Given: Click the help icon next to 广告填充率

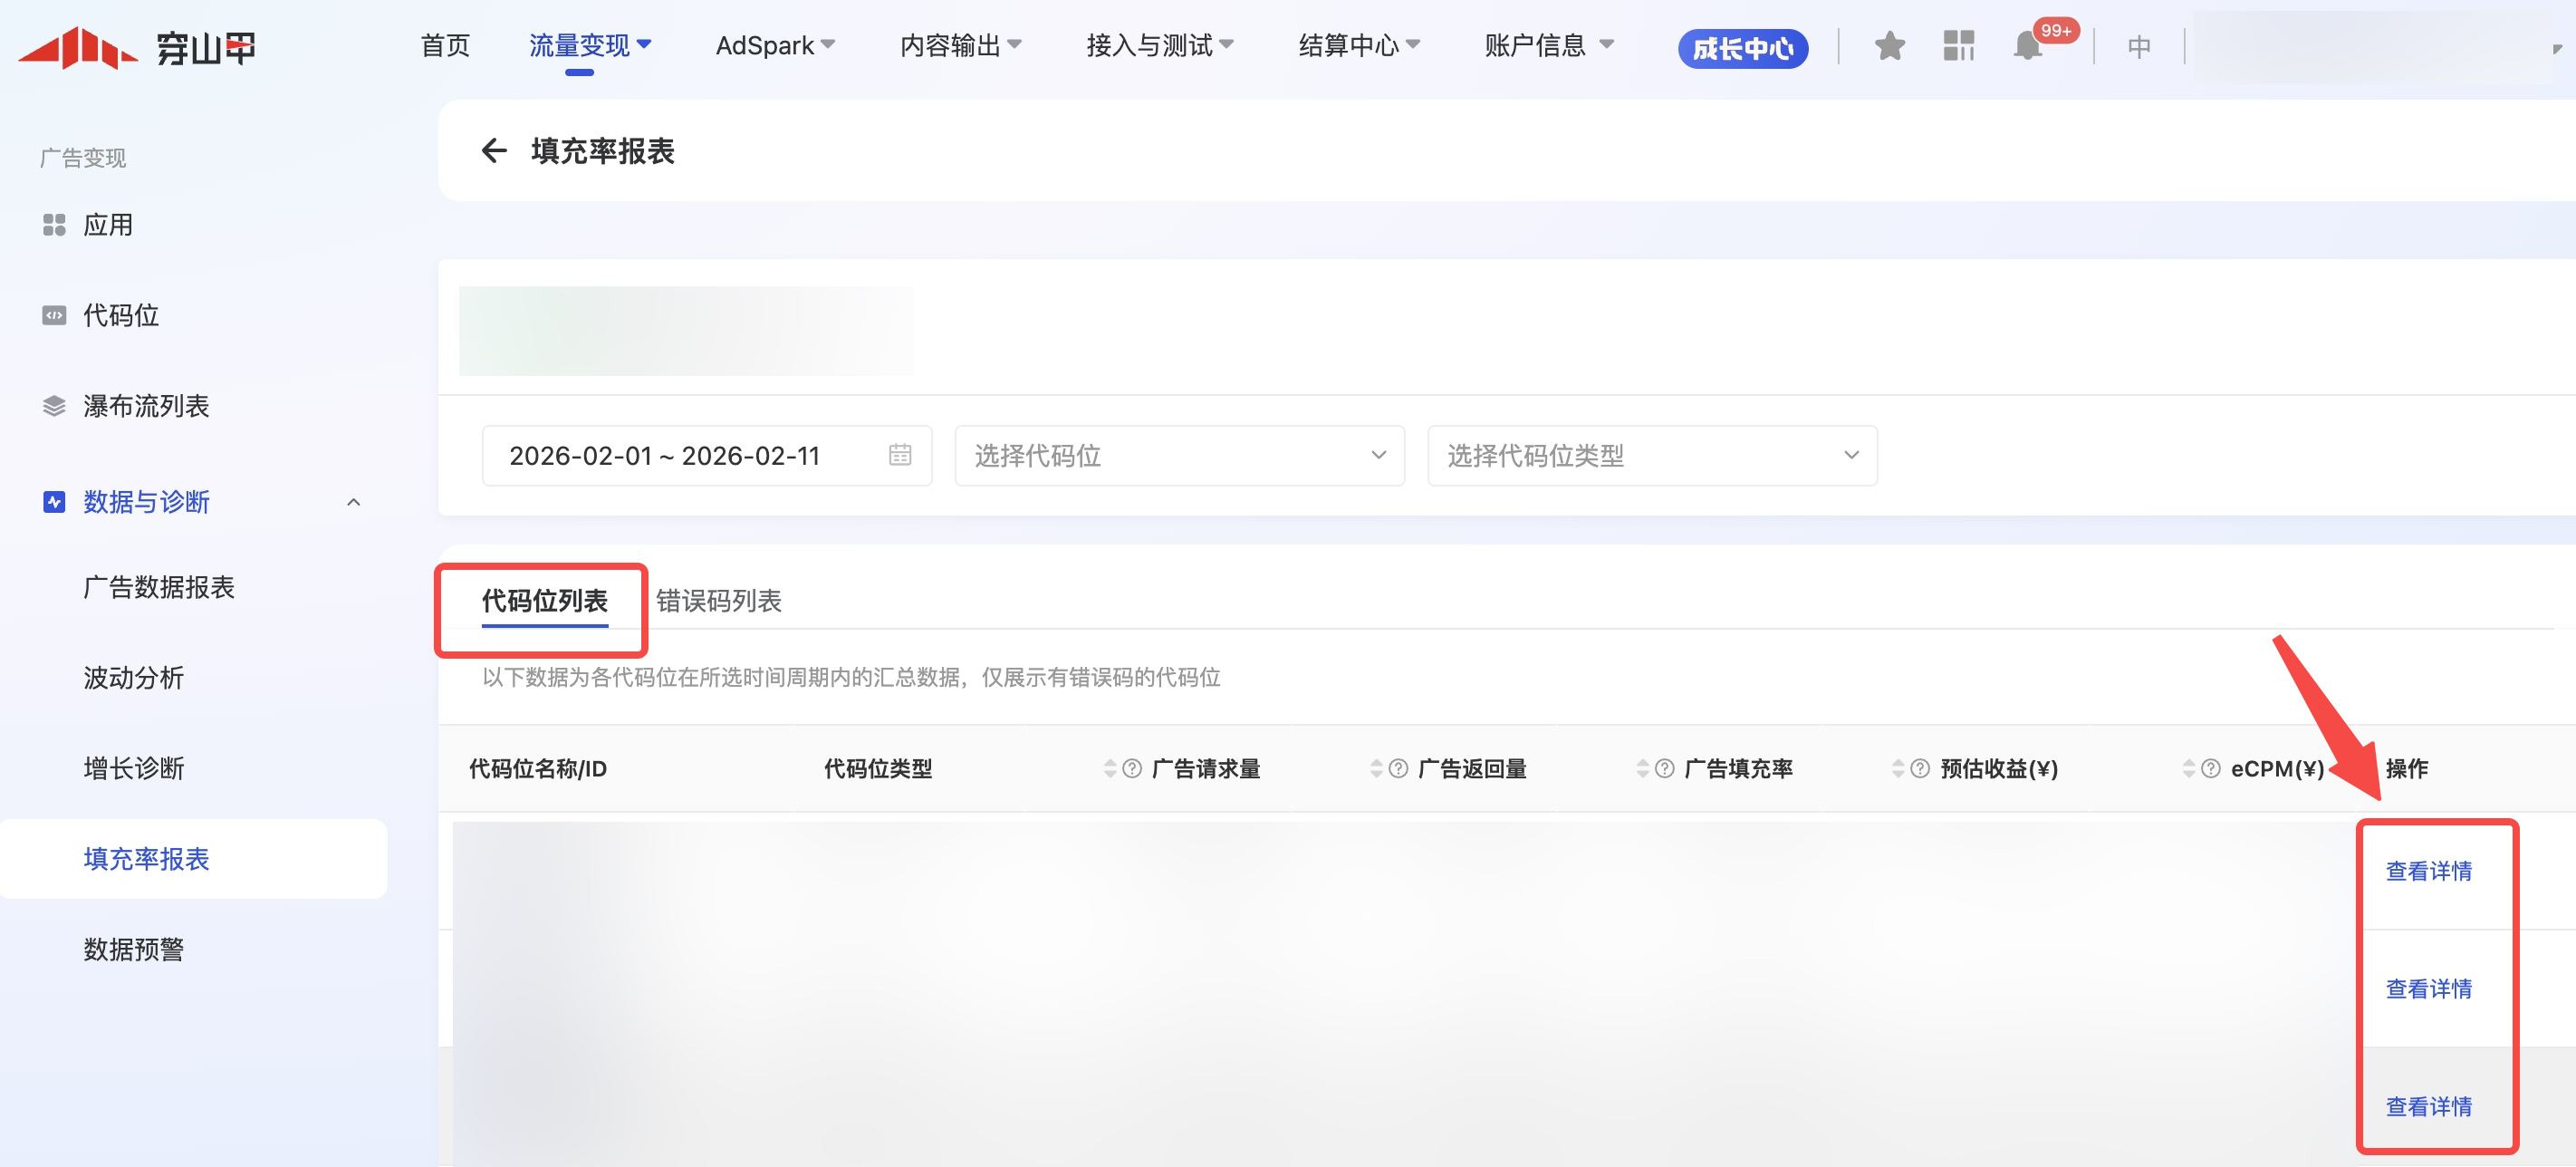Looking at the screenshot, I should 1664,769.
